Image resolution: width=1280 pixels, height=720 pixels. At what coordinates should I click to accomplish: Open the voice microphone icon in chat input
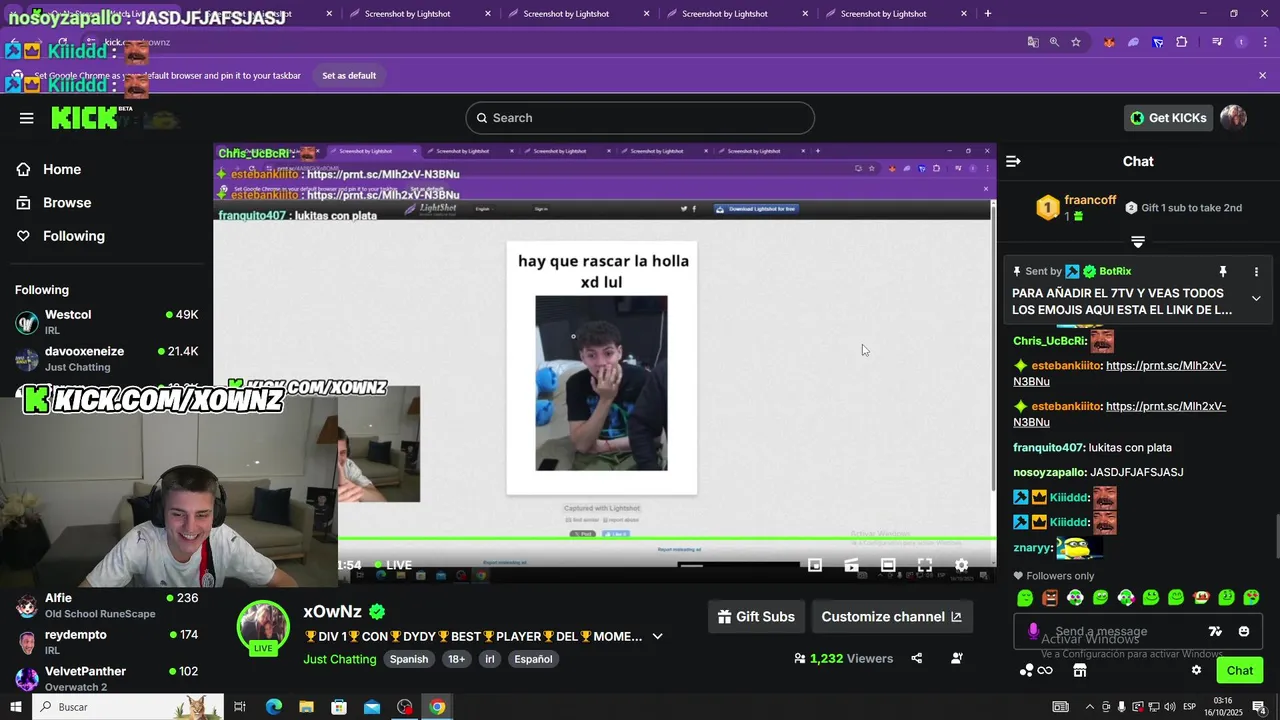tap(1033, 631)
